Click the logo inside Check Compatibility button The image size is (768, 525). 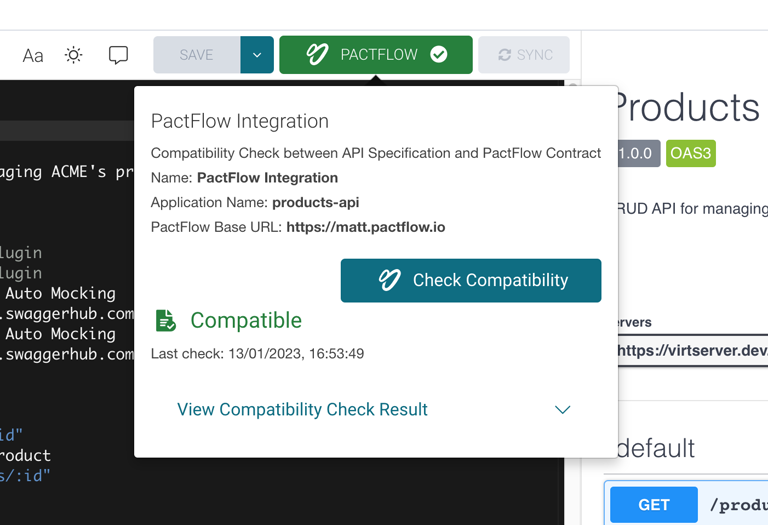tap(390, 281)
